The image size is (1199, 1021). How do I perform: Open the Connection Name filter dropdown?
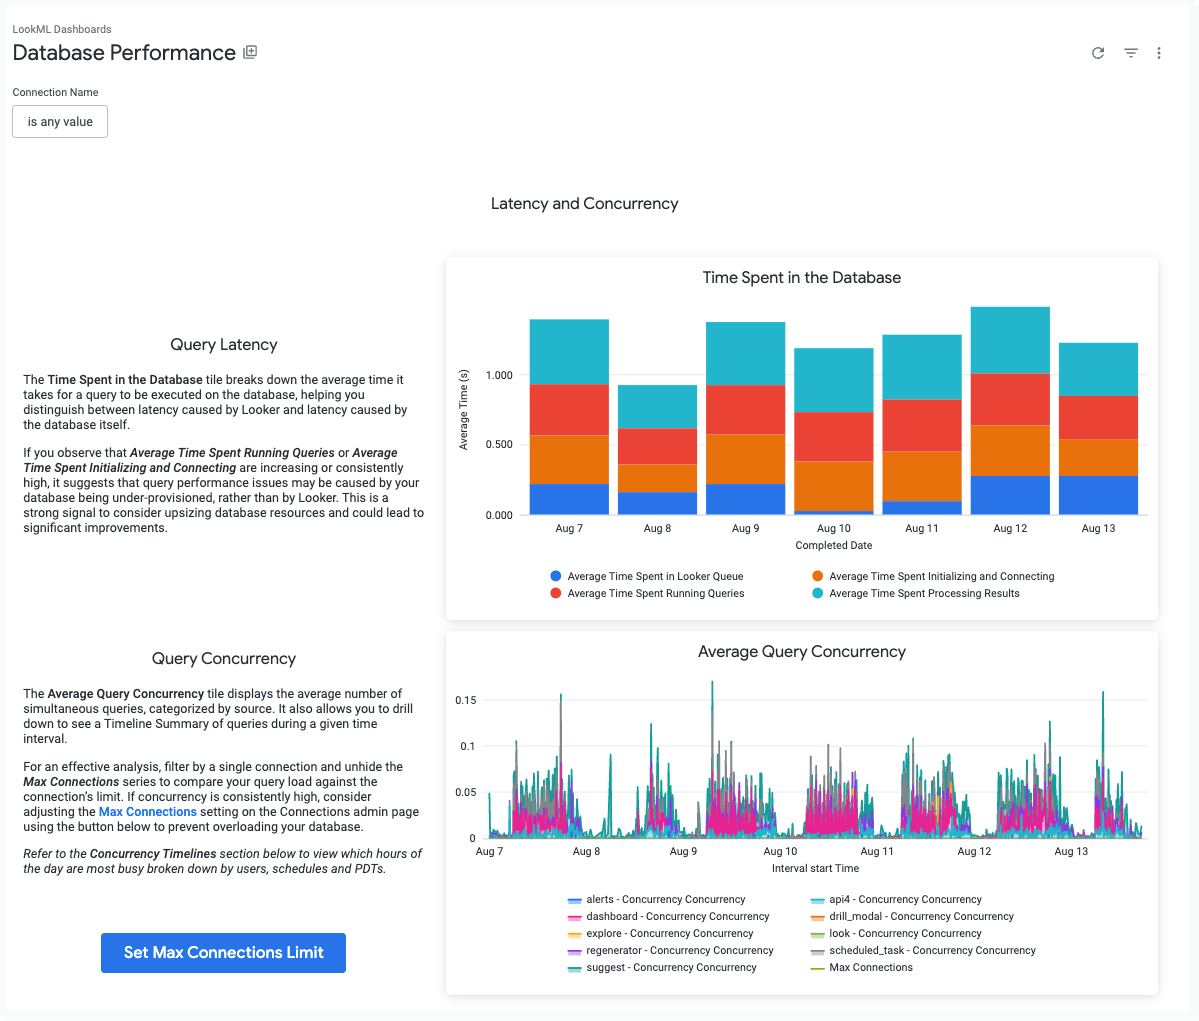tap(60, 122)
